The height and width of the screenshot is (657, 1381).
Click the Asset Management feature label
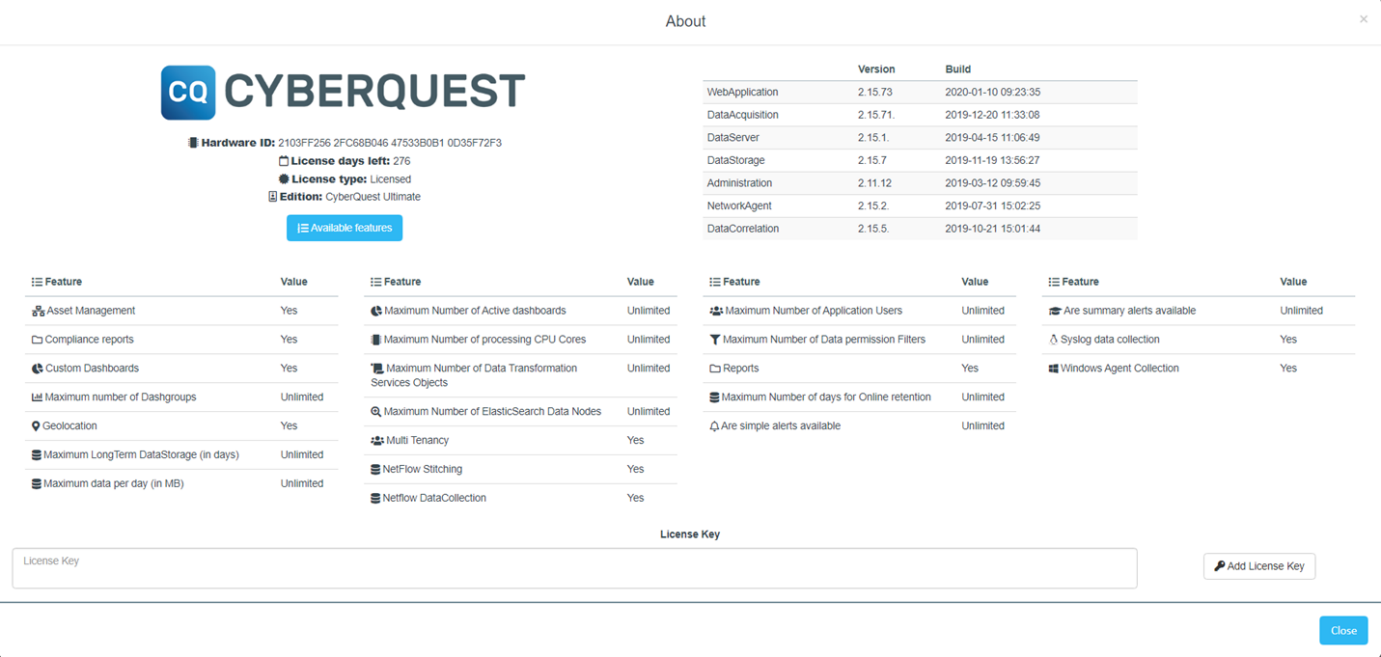pos(91,311)
